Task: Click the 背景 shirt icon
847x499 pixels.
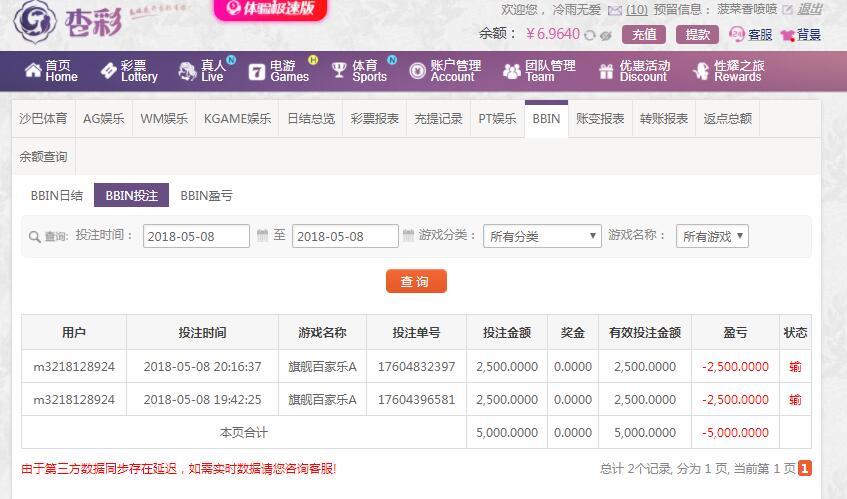Action: [x=788, y=35]
